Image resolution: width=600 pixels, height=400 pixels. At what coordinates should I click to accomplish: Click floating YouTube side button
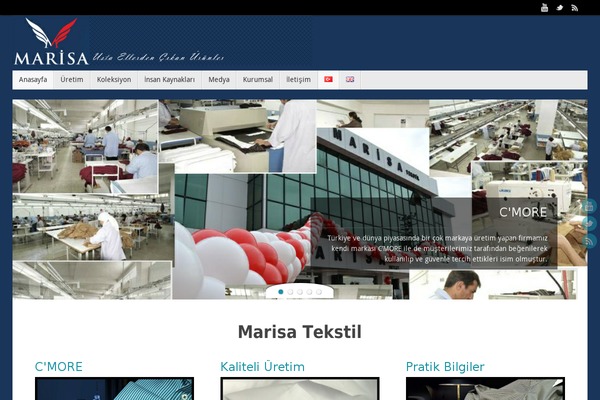click(589, 206)
